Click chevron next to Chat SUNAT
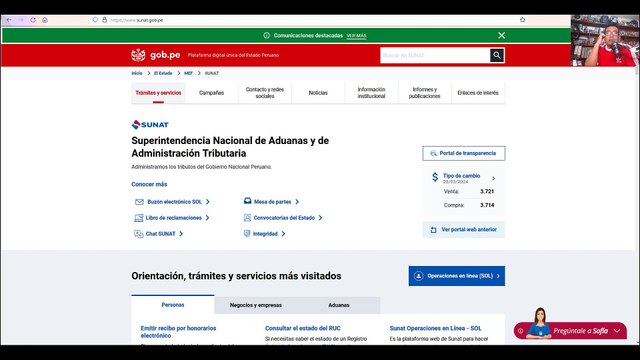This screenshot has width=640, height=360. [181, 233]
